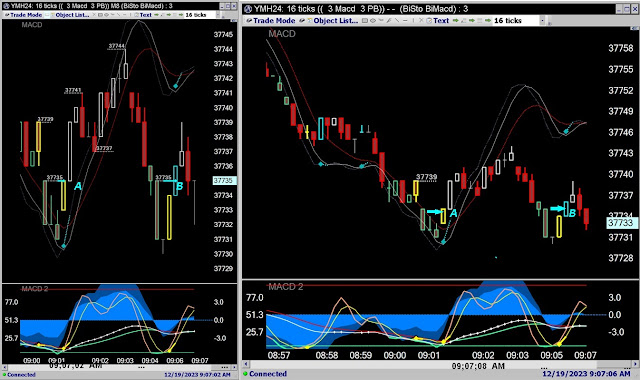Click the 37735 current price marker, left chart

click(224, 180)
